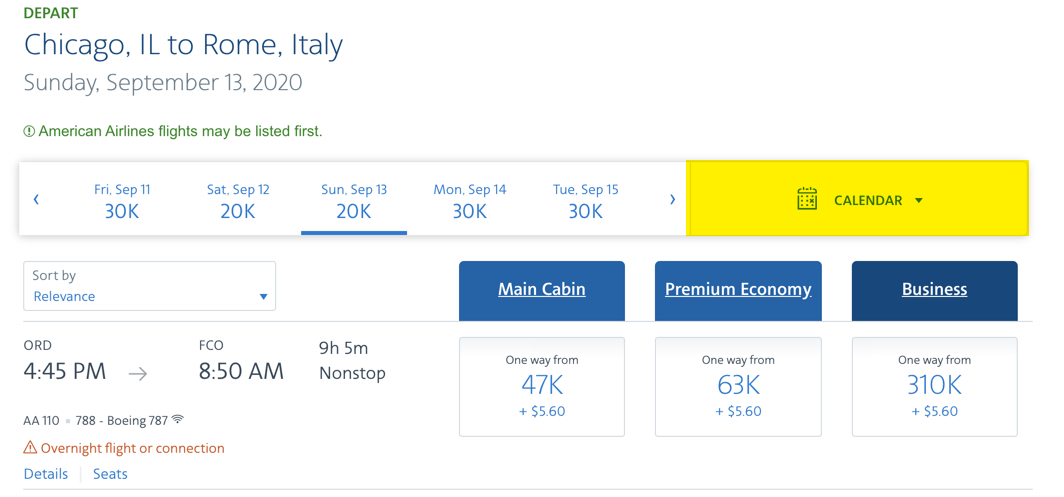Click the calendar icon in yellow bar
The image size is (1064, 497).
(x=806, y=199)
